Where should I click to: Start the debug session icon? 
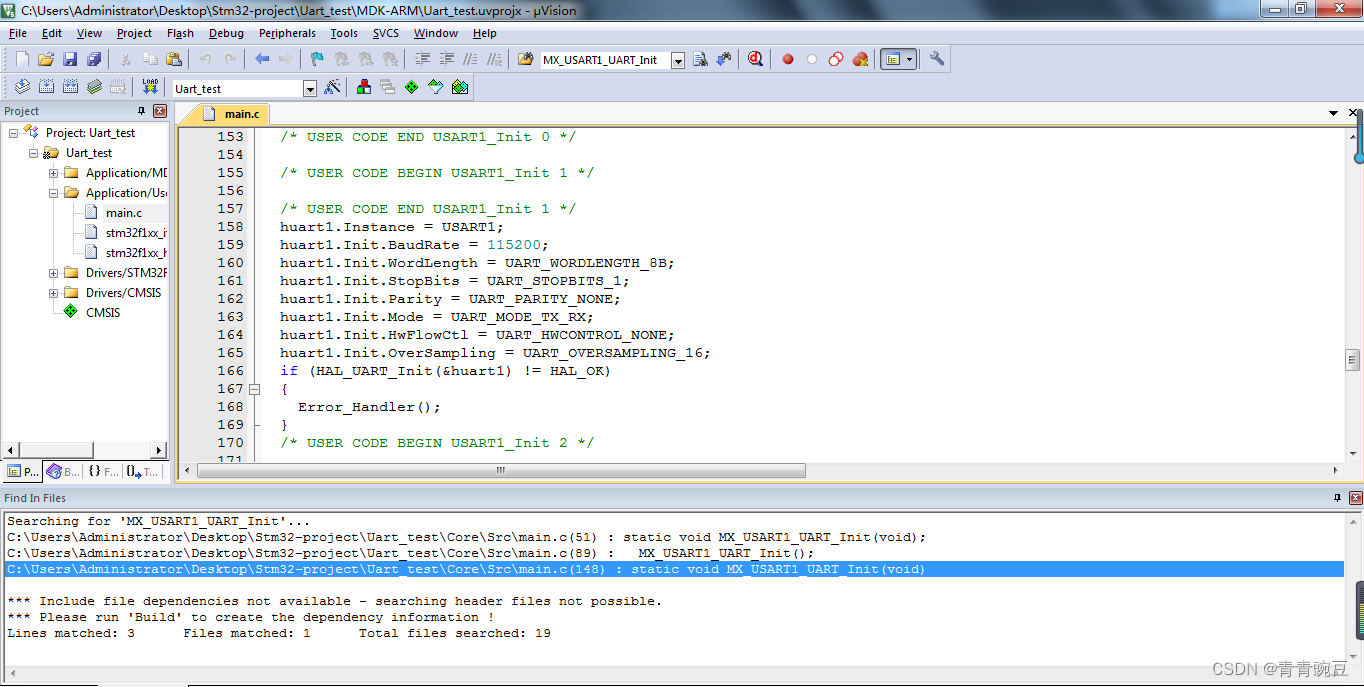755,60
